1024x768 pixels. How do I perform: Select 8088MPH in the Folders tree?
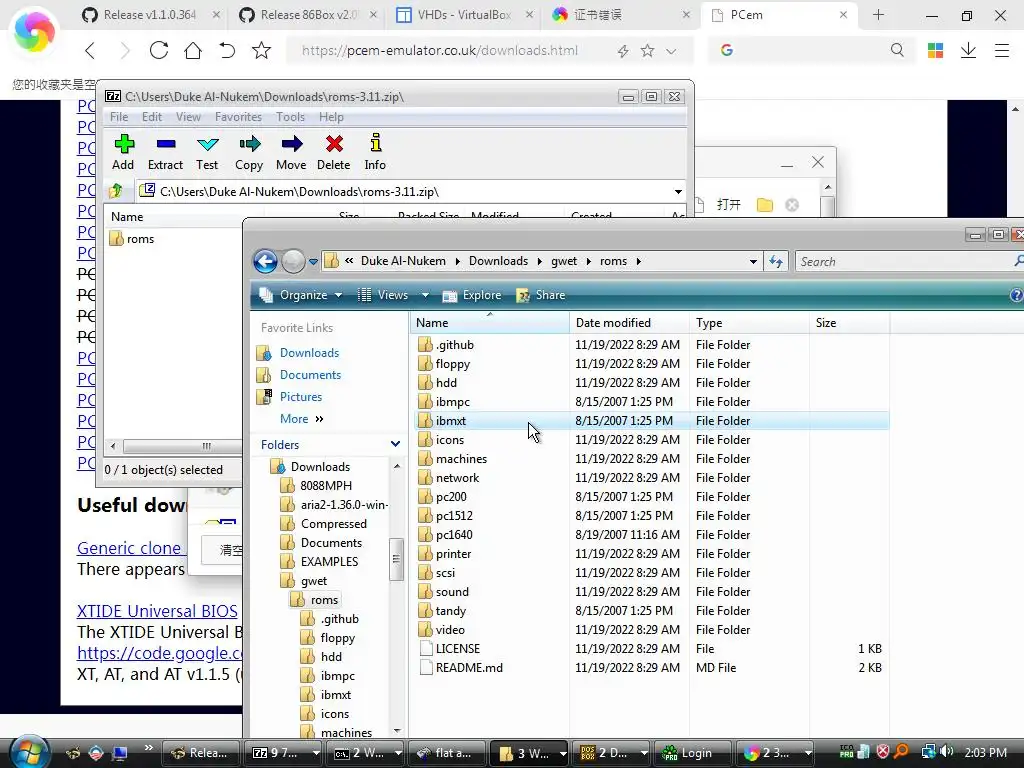coord(325,485)
